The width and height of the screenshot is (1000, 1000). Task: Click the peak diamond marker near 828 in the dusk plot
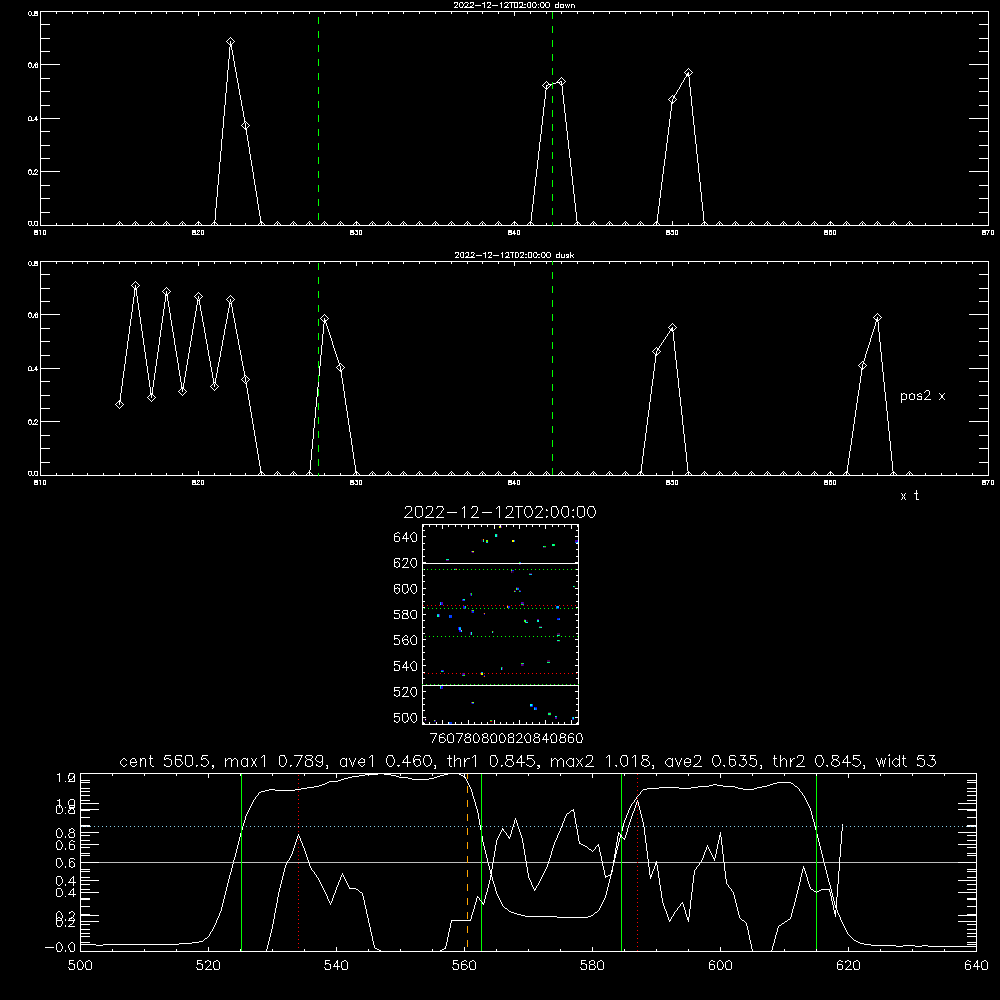pos(325,319)
